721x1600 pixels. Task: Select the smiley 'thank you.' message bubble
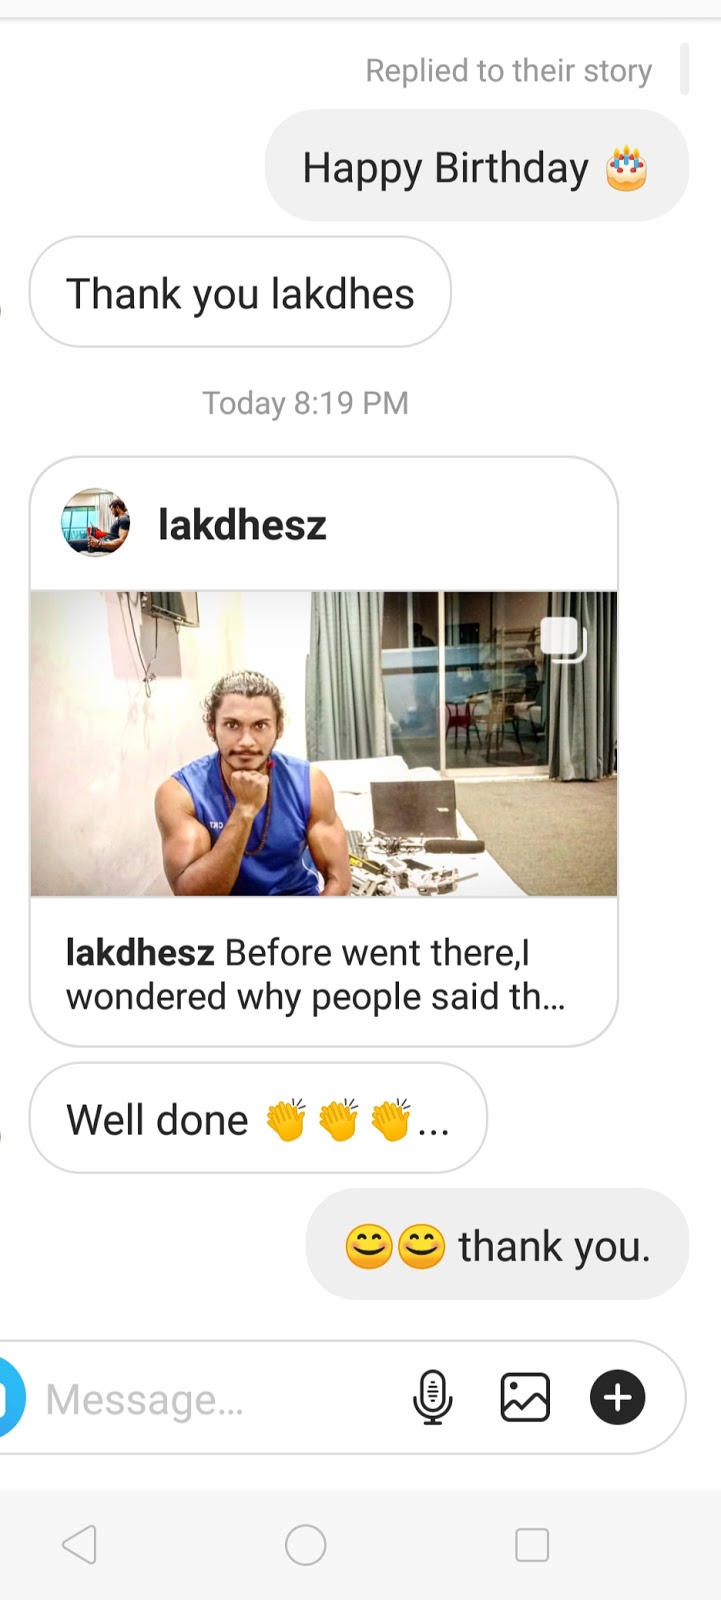pos(497,1244)
